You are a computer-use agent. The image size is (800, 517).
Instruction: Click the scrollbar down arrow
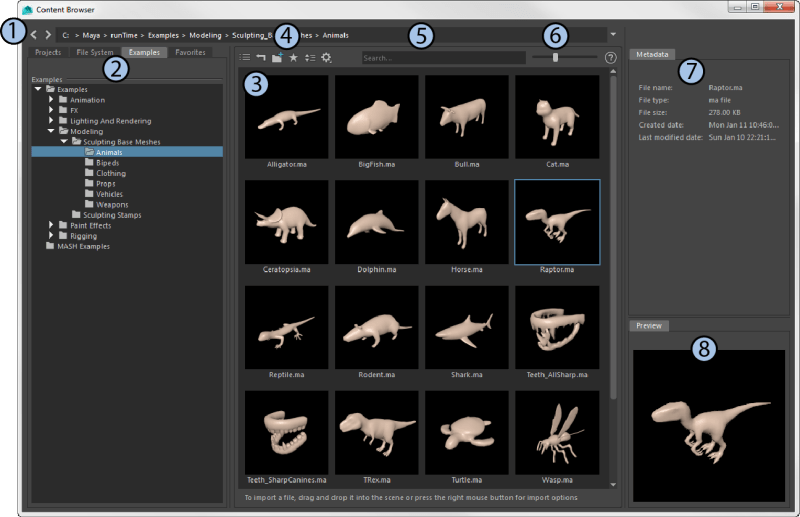pos(613,484)
